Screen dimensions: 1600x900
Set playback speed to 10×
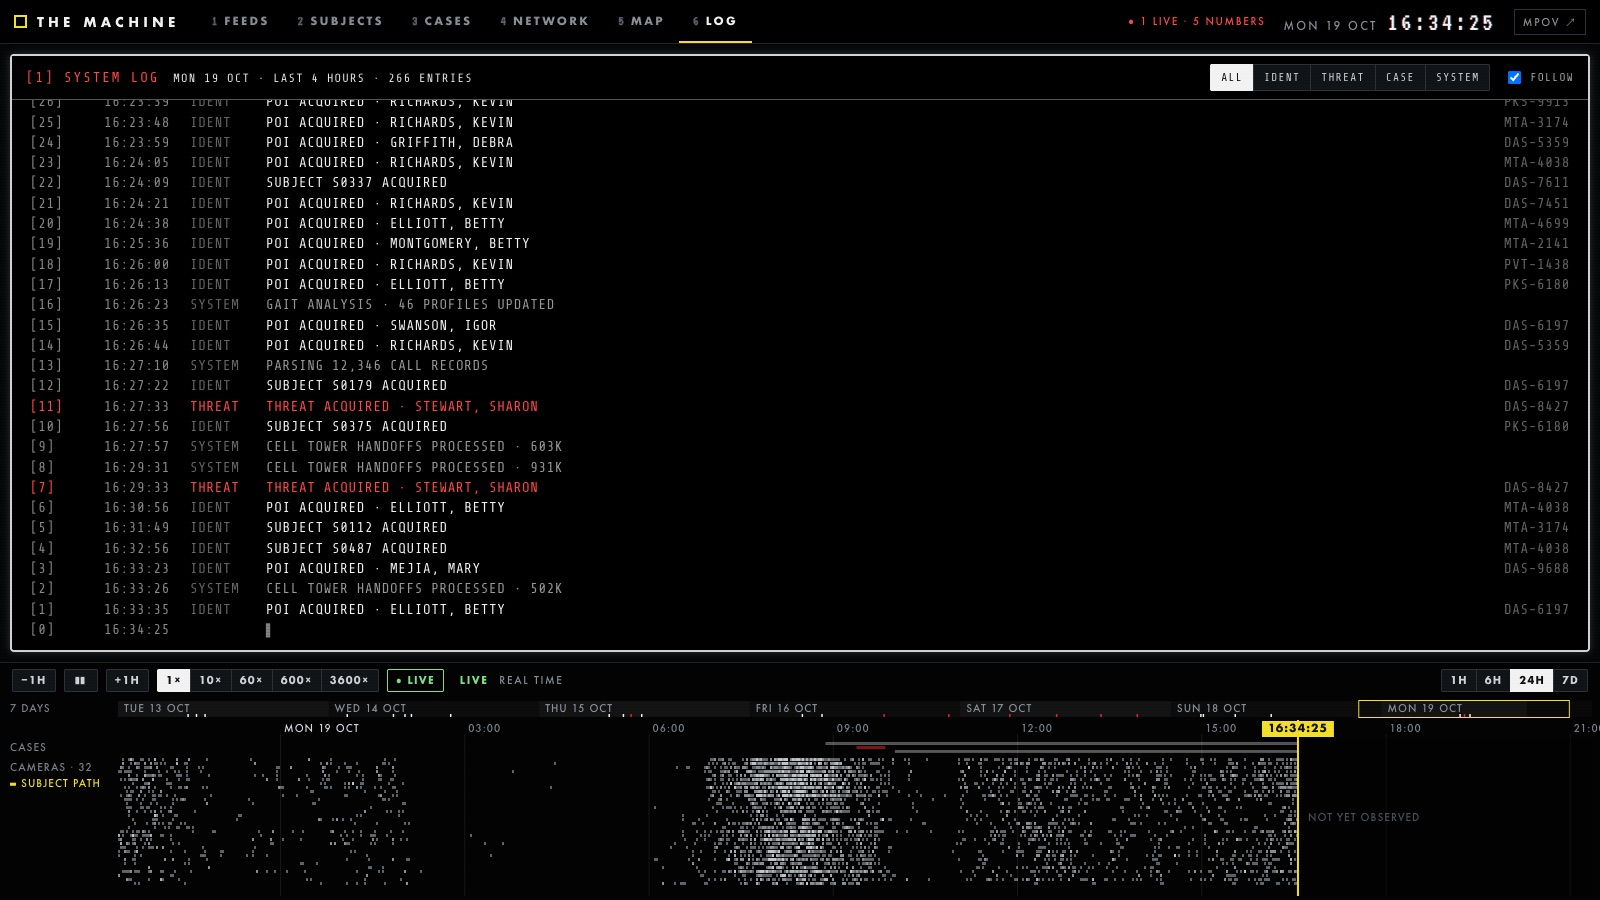[210, 680]
